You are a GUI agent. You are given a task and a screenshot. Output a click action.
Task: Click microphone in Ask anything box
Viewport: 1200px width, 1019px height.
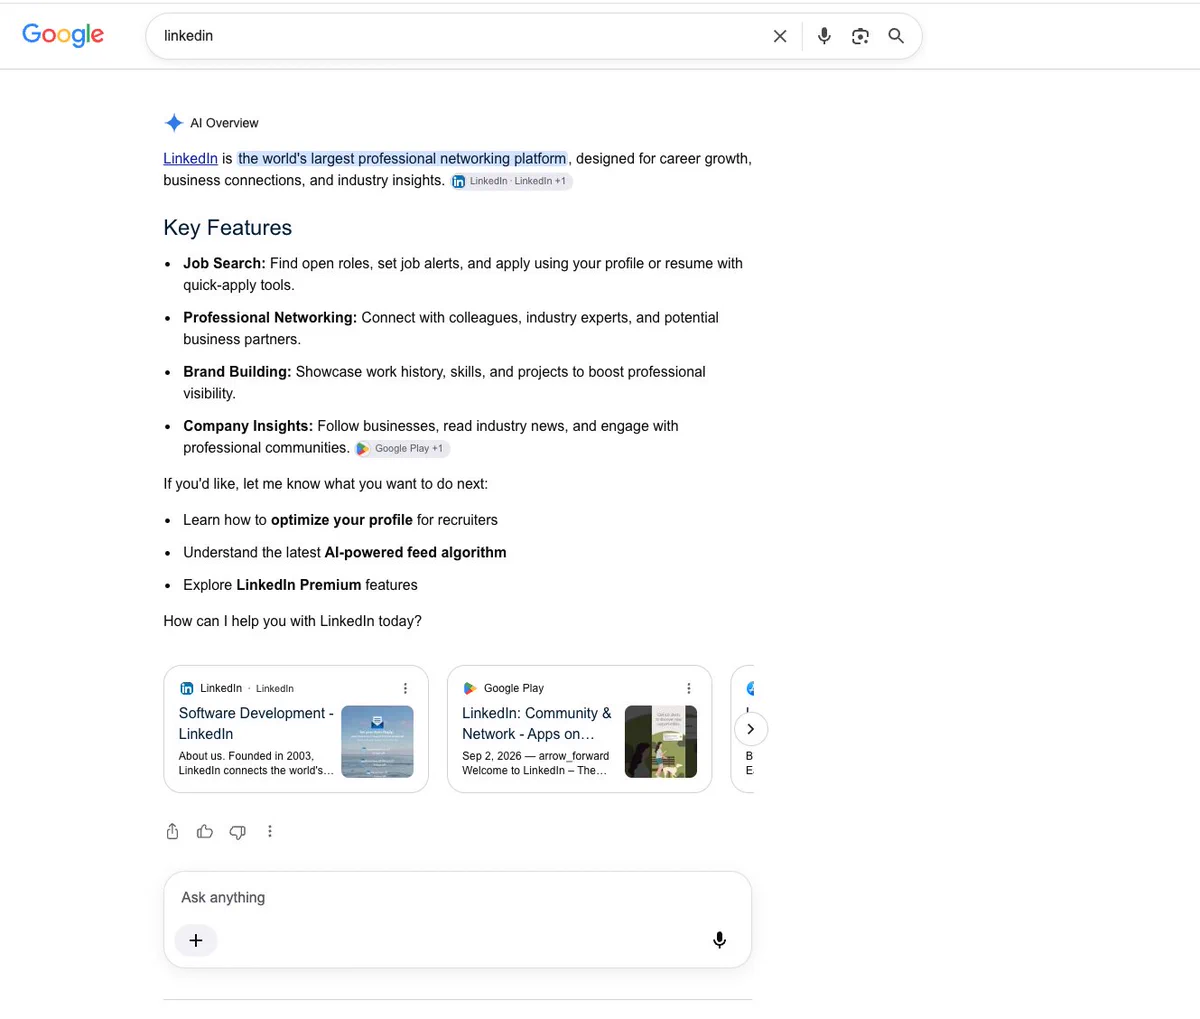pos(719,940)
